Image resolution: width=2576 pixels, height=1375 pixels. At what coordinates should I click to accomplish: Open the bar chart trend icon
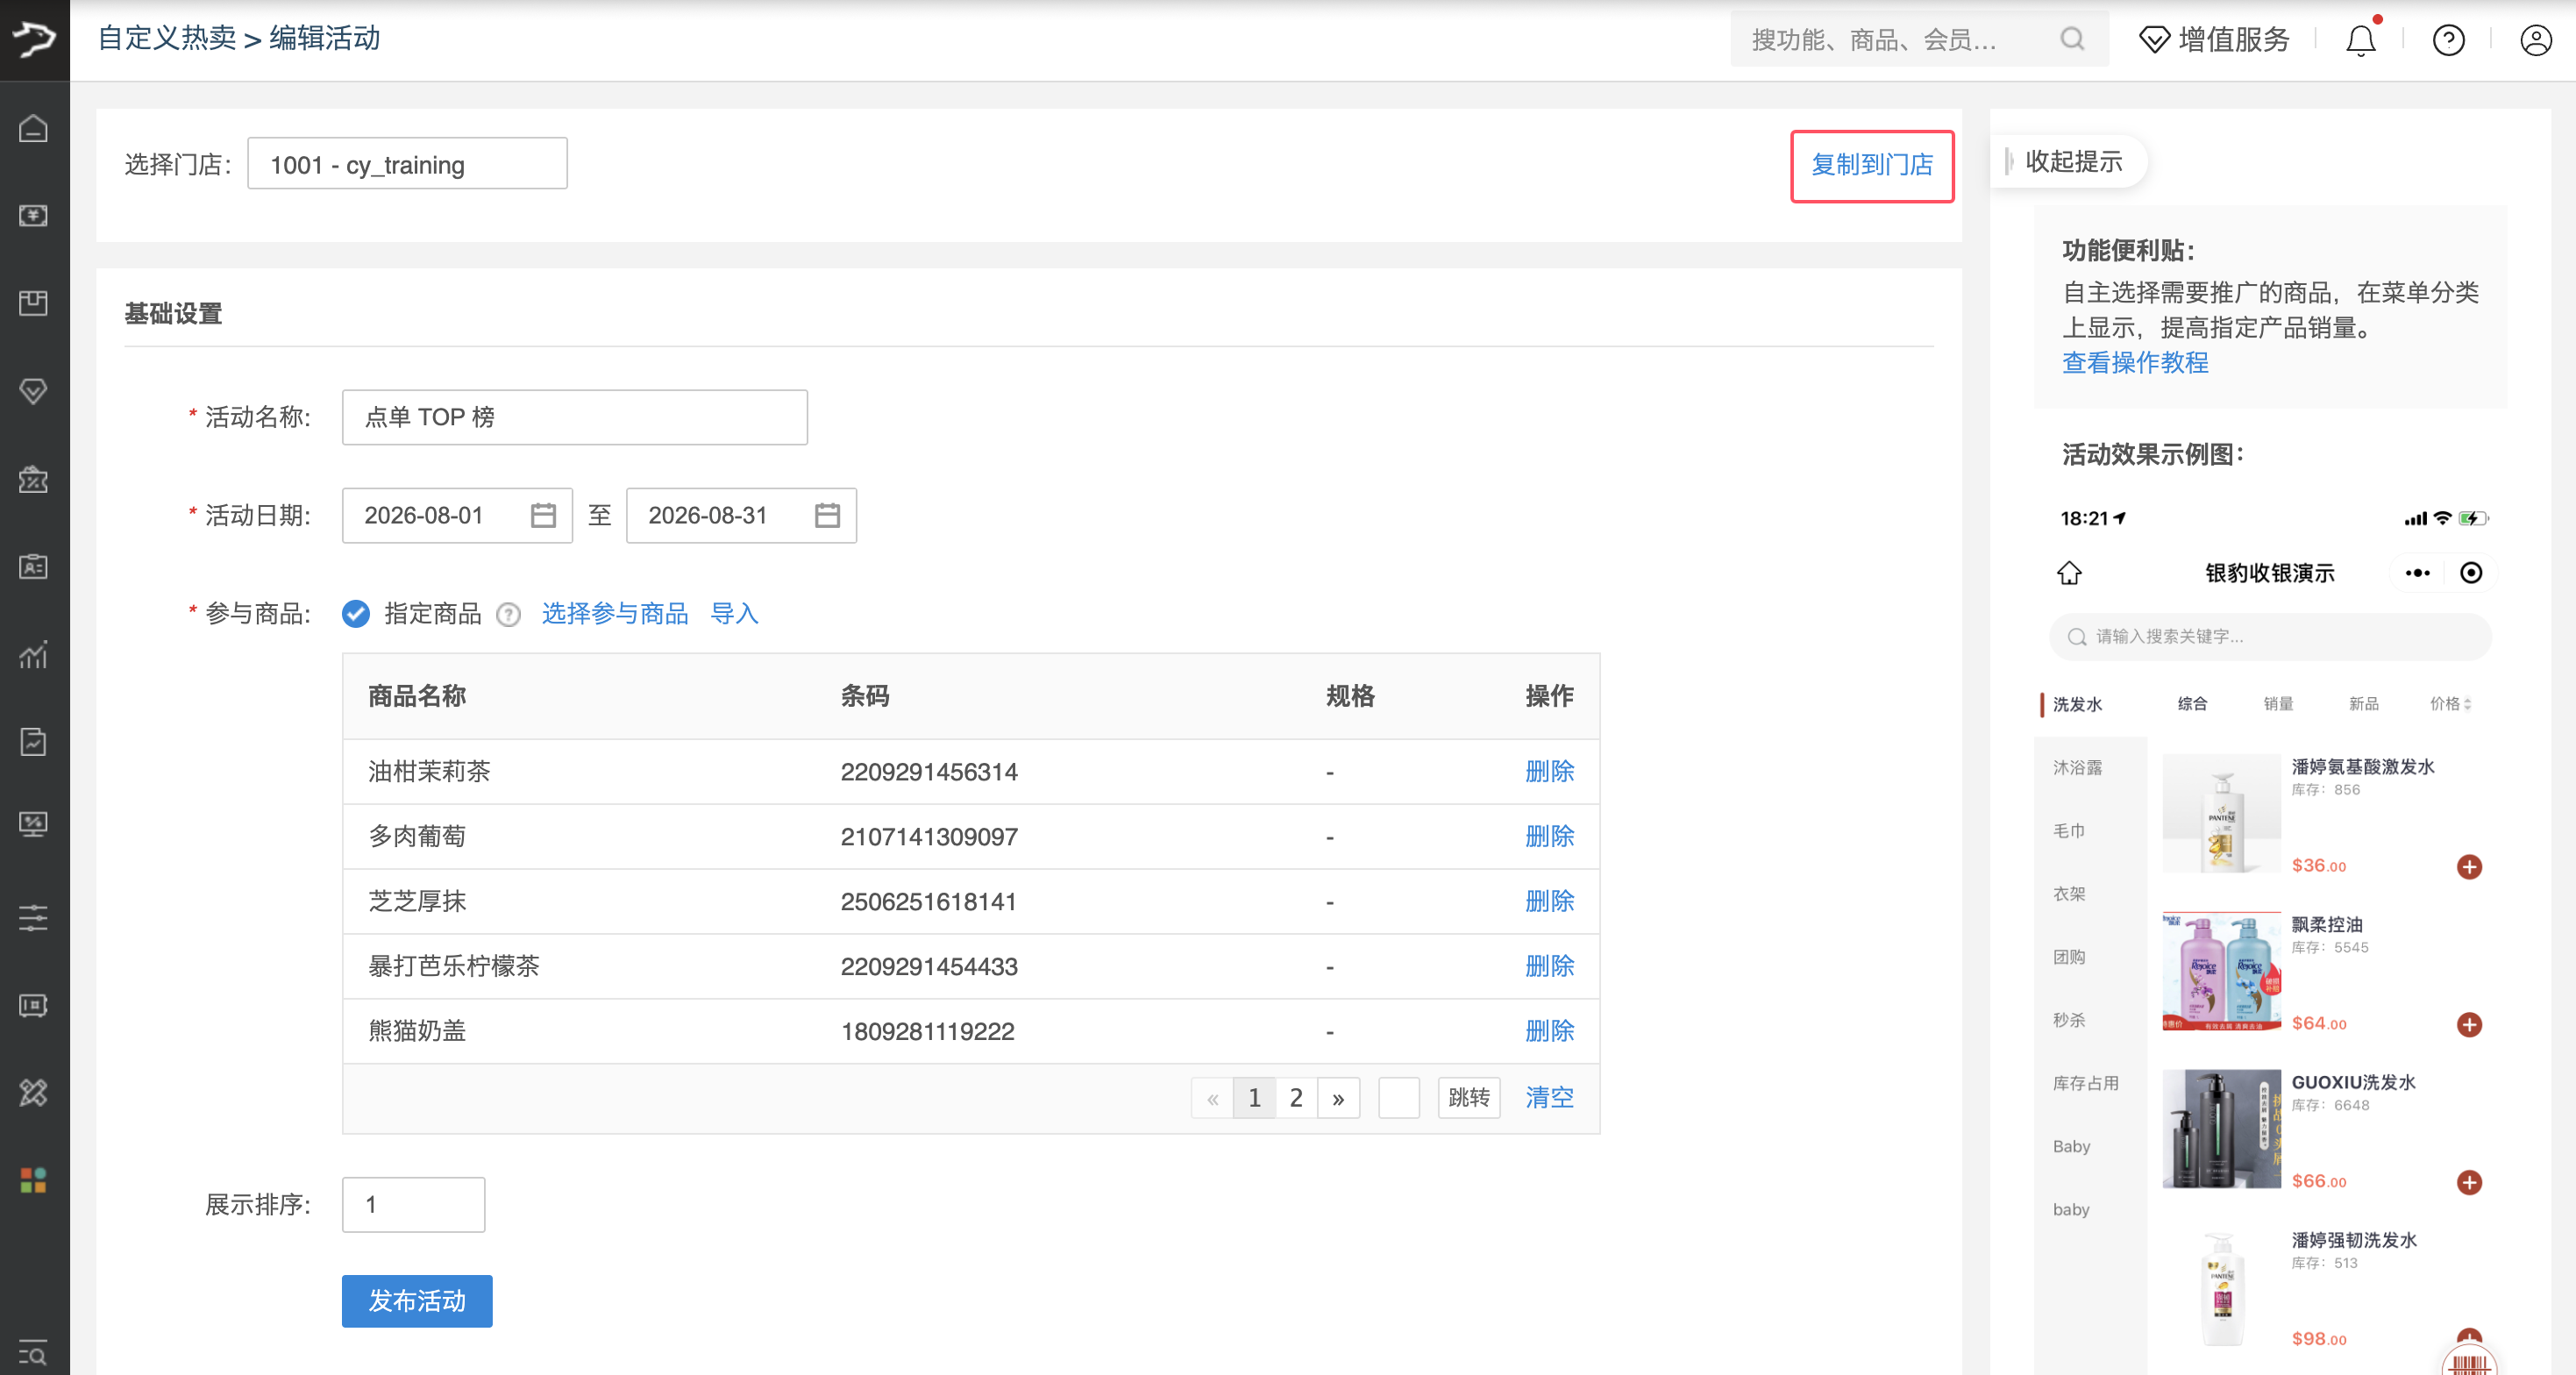pos(34,655)
